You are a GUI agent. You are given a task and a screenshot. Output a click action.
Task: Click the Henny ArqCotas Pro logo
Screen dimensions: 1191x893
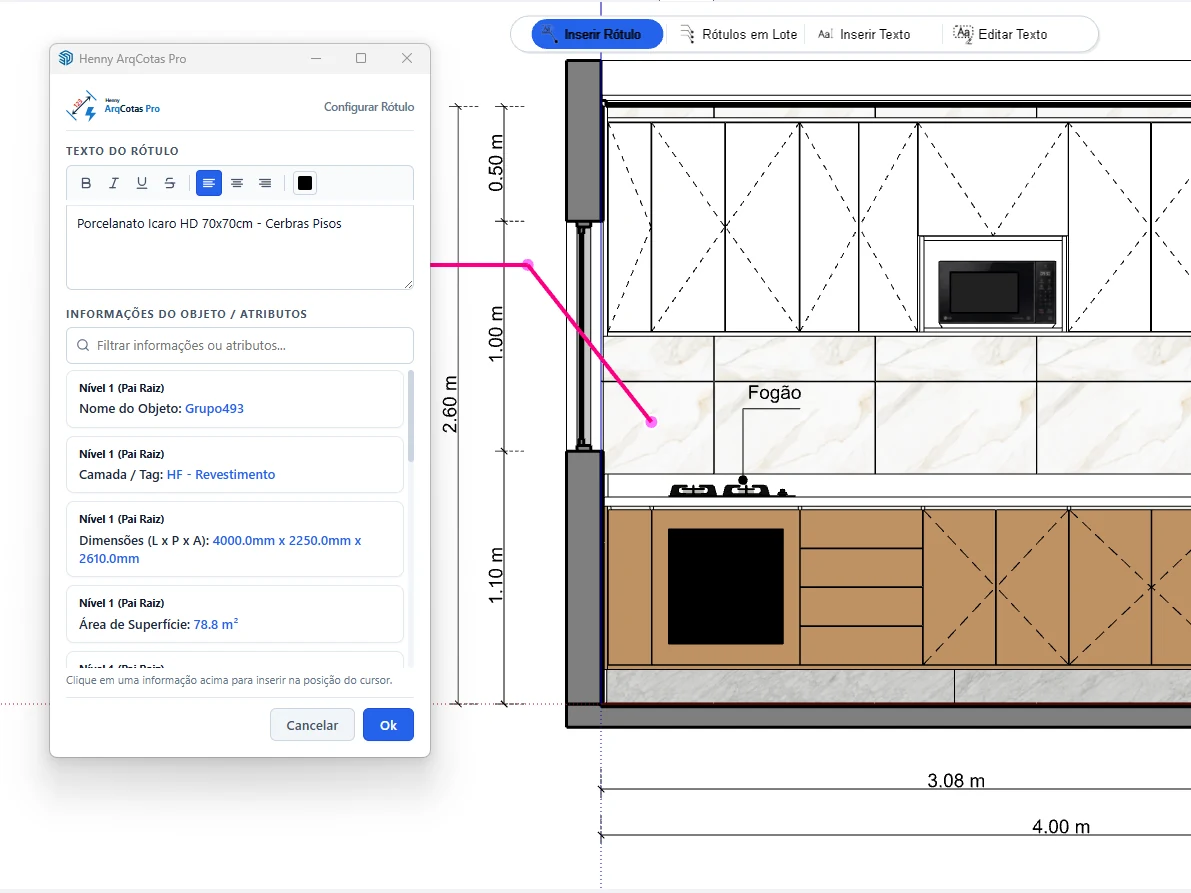point(113,107)
